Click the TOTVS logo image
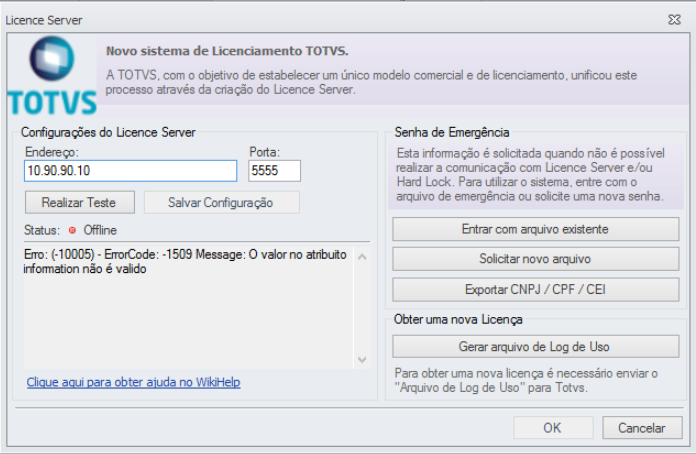696x454 pixels. tap(52, 76)
